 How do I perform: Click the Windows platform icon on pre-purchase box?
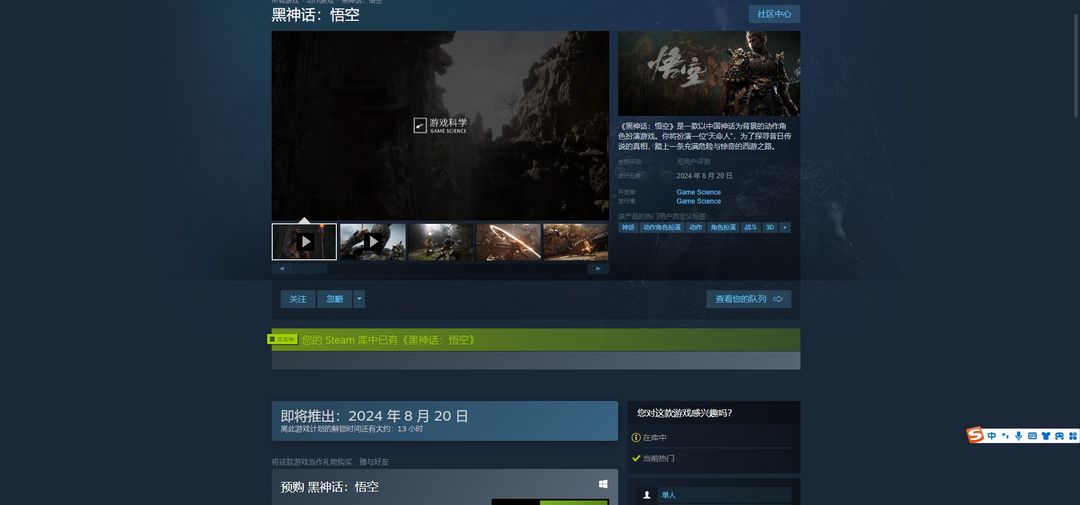pos(603,484)
